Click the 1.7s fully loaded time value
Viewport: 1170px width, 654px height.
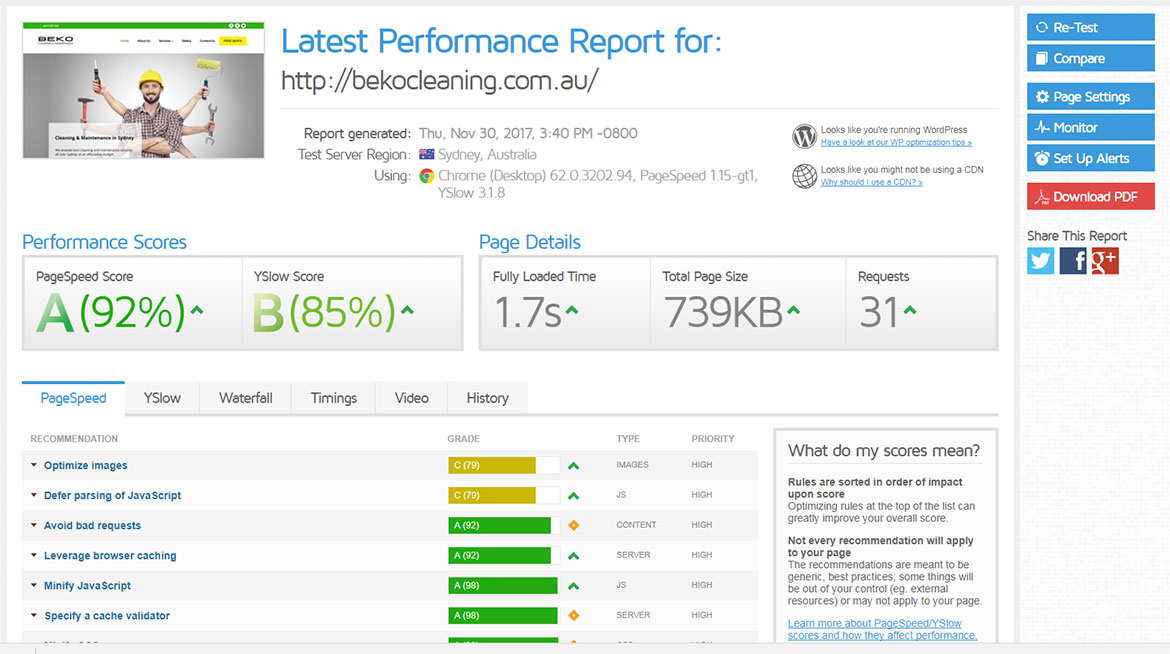pos(528,312)
